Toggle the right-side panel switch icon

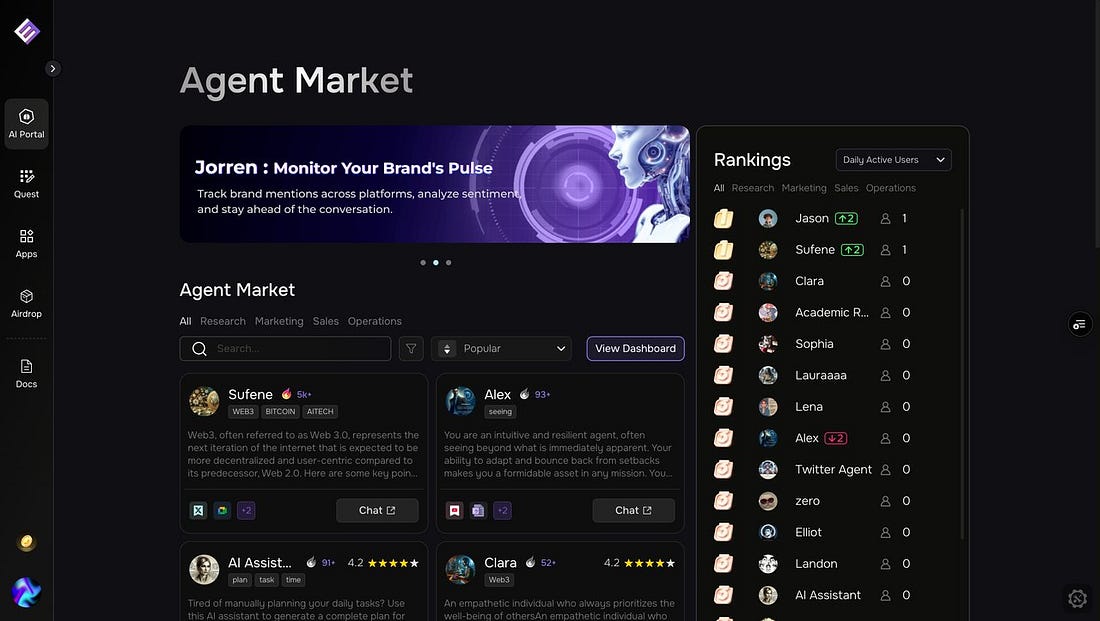(x=1079, y=324)
